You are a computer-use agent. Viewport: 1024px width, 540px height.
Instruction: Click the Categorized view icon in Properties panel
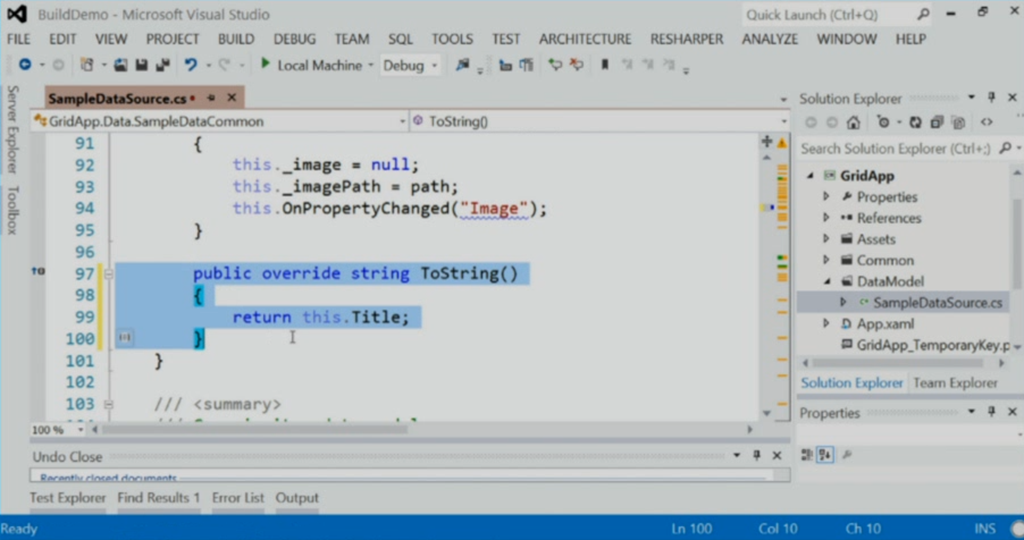[807, 454]
